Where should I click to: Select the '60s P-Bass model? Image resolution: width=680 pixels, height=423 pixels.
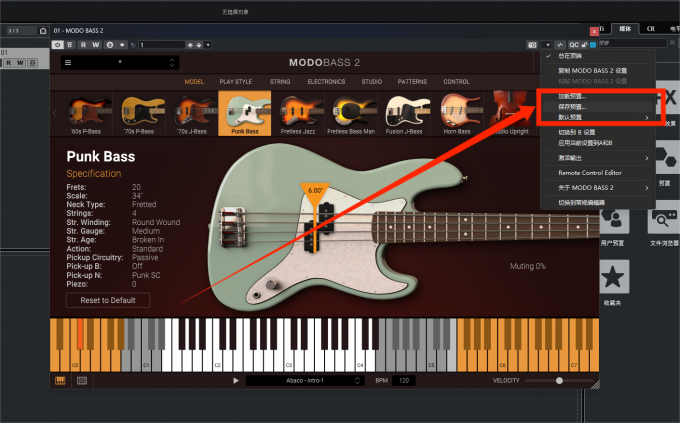pyautogui.click(x=86, y=114)
